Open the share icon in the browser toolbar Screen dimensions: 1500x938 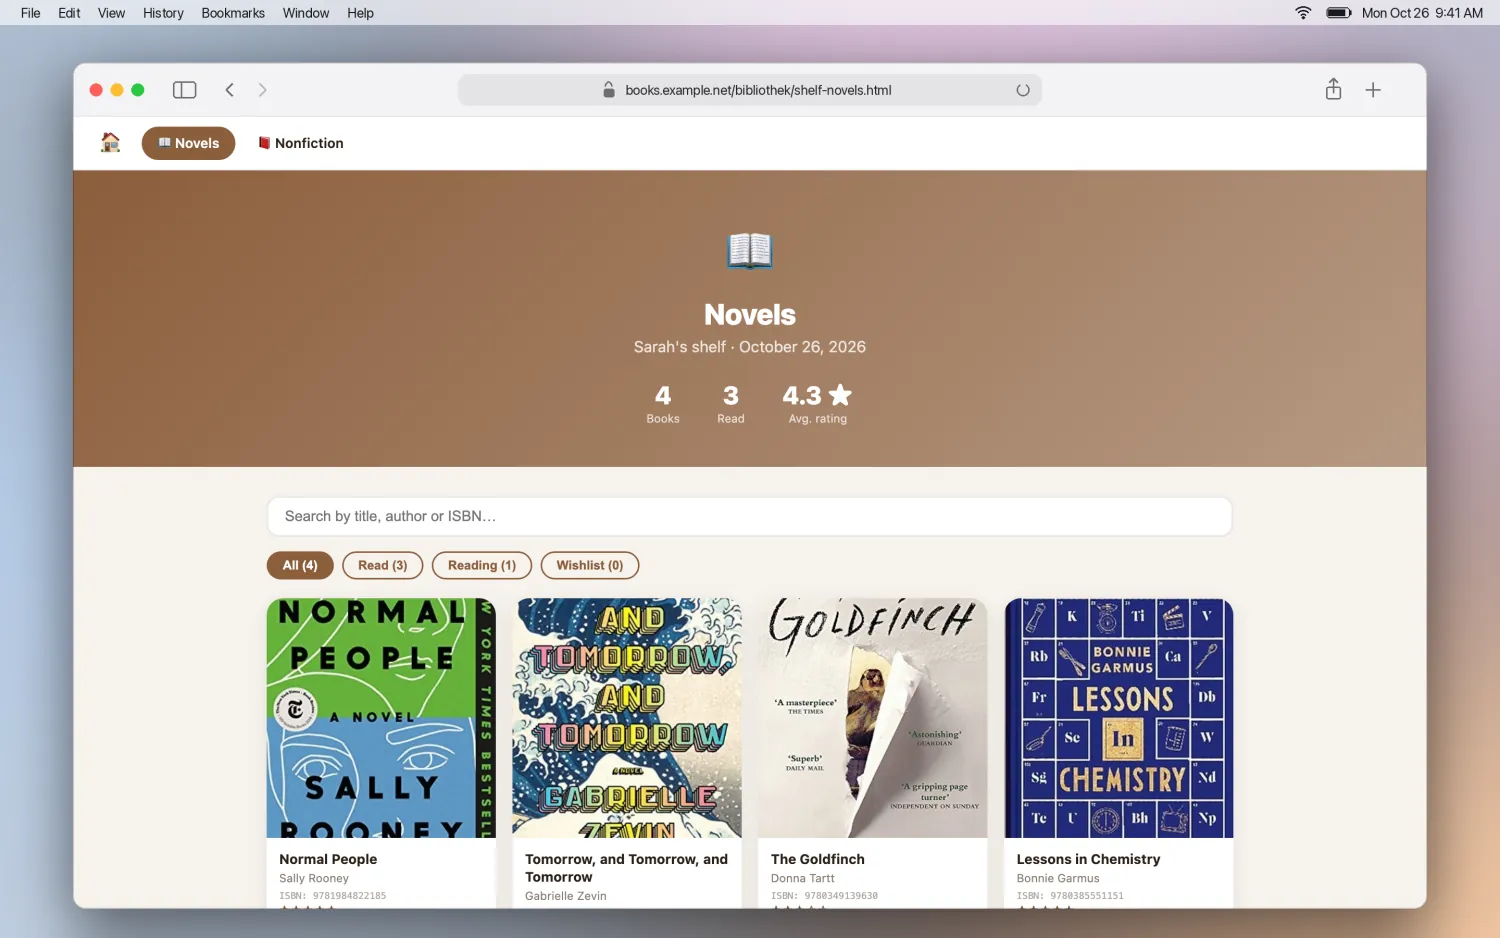pyautogui.click(x=1333, y=89)
